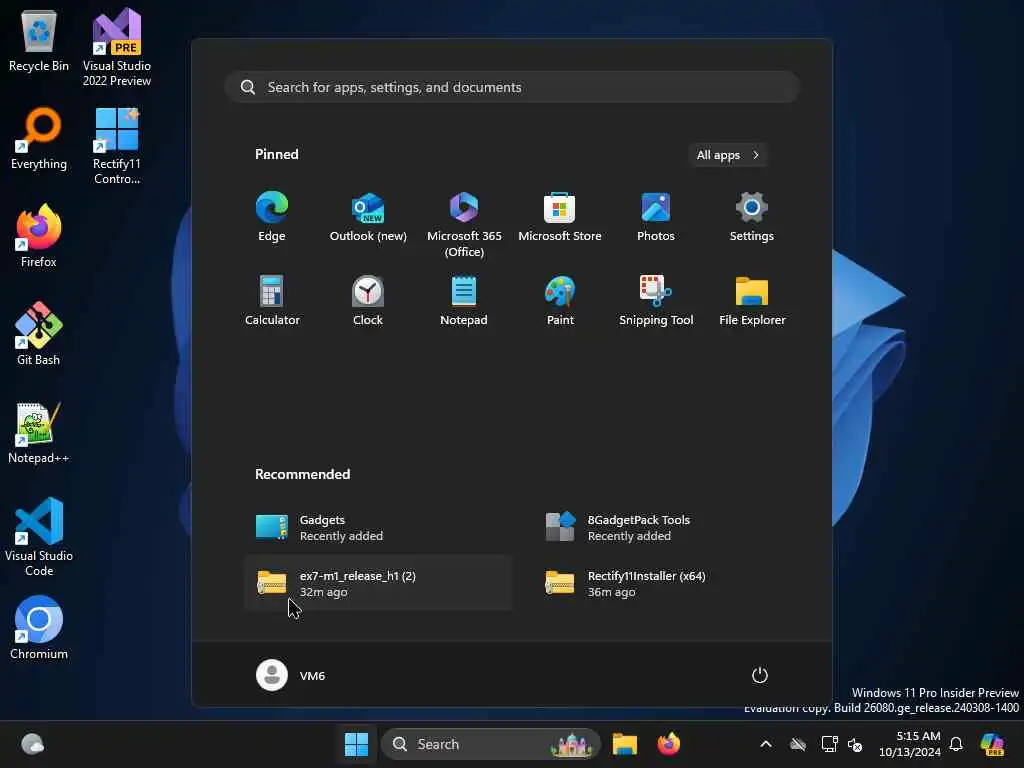This screenshot has height=768, width=1024.
Task: Click the Power button in Start
Action: (760, 675)
